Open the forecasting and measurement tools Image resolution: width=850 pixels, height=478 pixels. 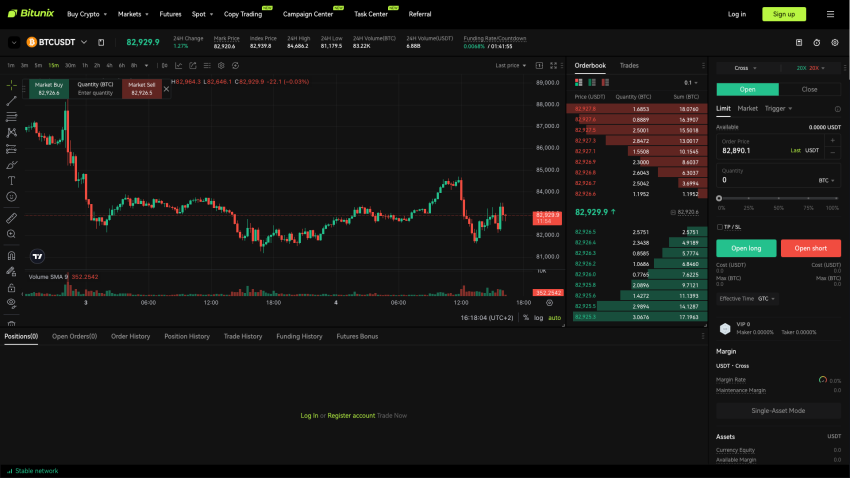coord(11,148)
